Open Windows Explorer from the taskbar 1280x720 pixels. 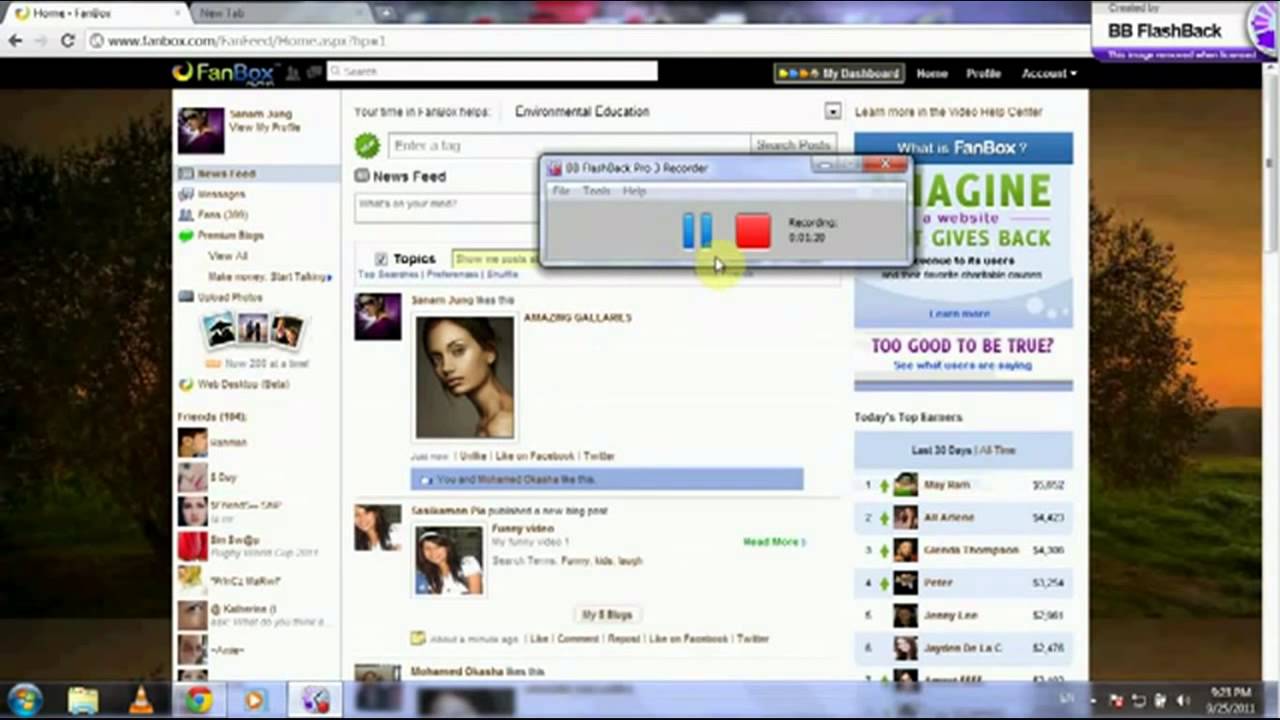(84, 700)
